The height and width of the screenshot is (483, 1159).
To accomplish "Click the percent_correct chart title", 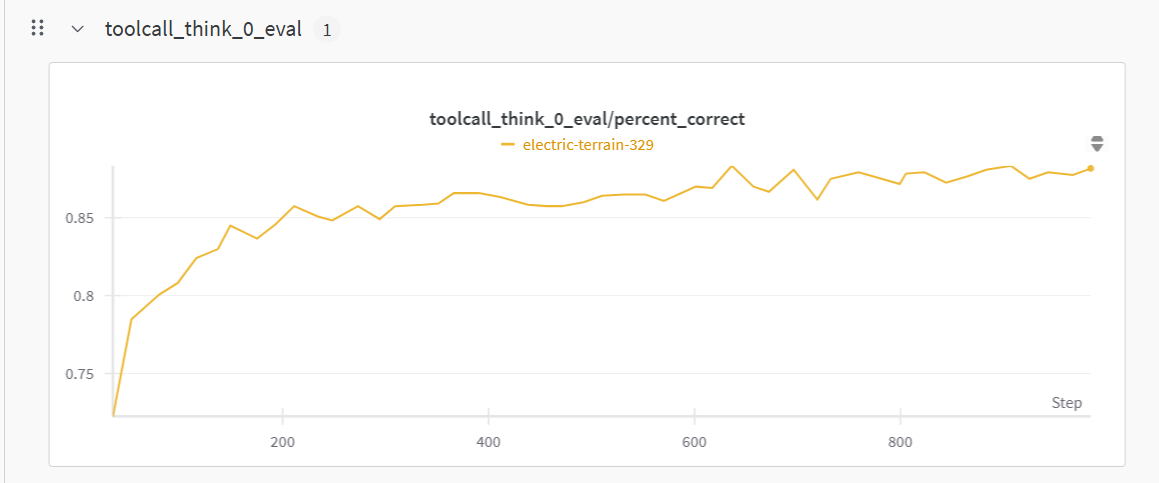I will (587, 119).
